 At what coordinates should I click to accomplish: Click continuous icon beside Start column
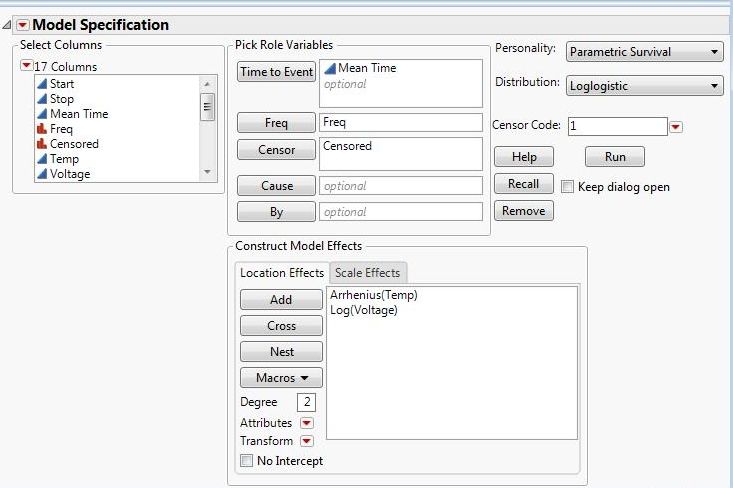[x=42, y=84]
